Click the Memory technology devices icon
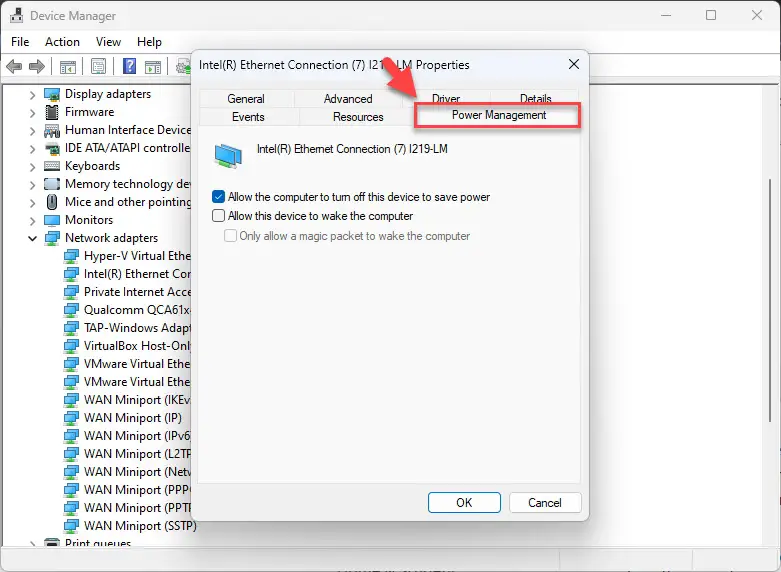Viewport: 781px width, 572px height. 52,184
